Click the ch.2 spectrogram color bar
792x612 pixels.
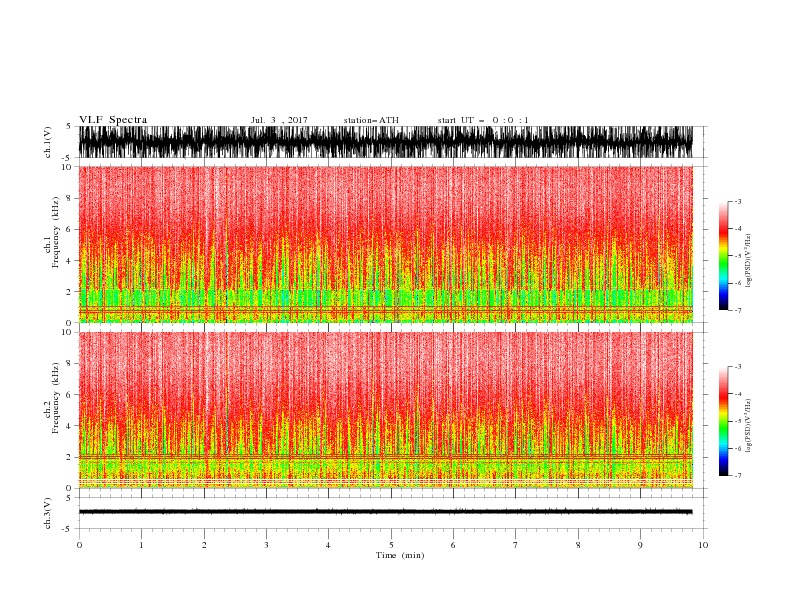pyautogui.click(x=723, y=421)
